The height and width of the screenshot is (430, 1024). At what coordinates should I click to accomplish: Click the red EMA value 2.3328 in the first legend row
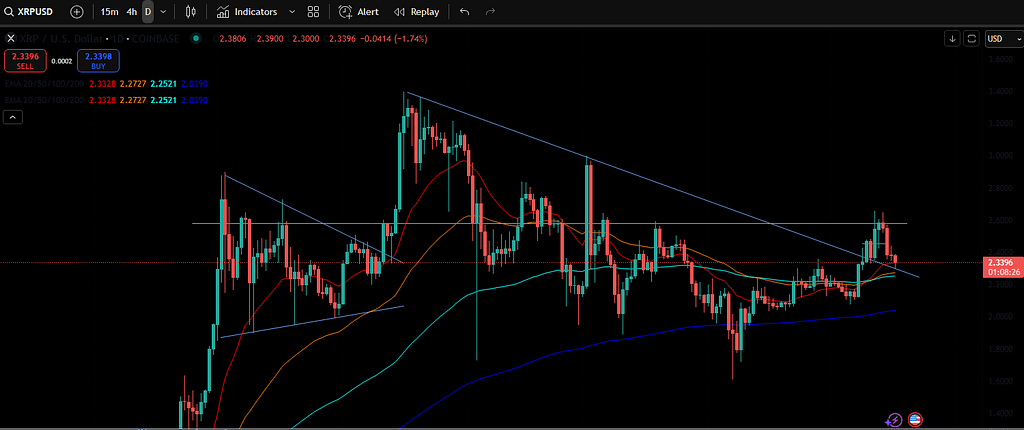[102, 84]
